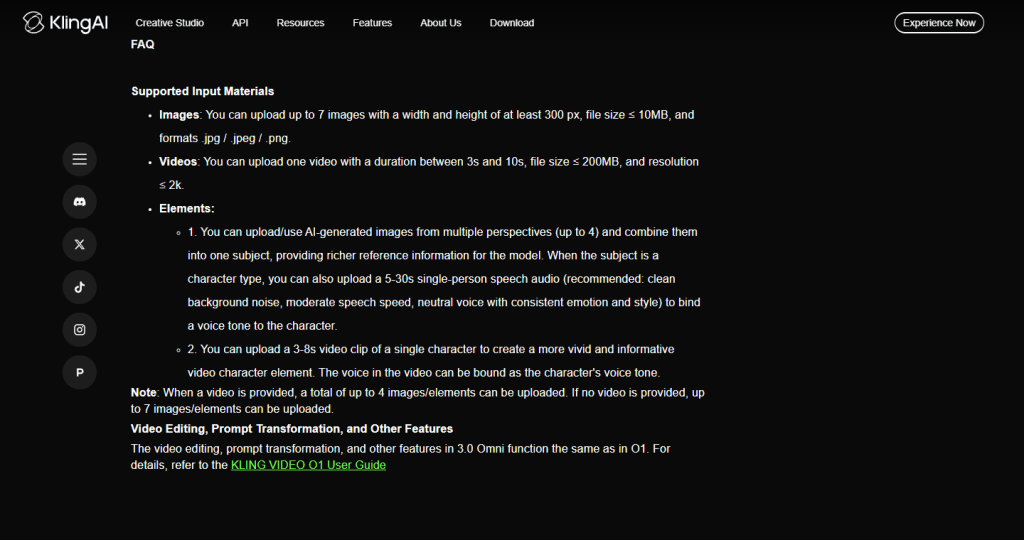Click the P icon in the sidebar
Image resolution: width=1024 pixels, height=540 pixels.
pos(80,372)
